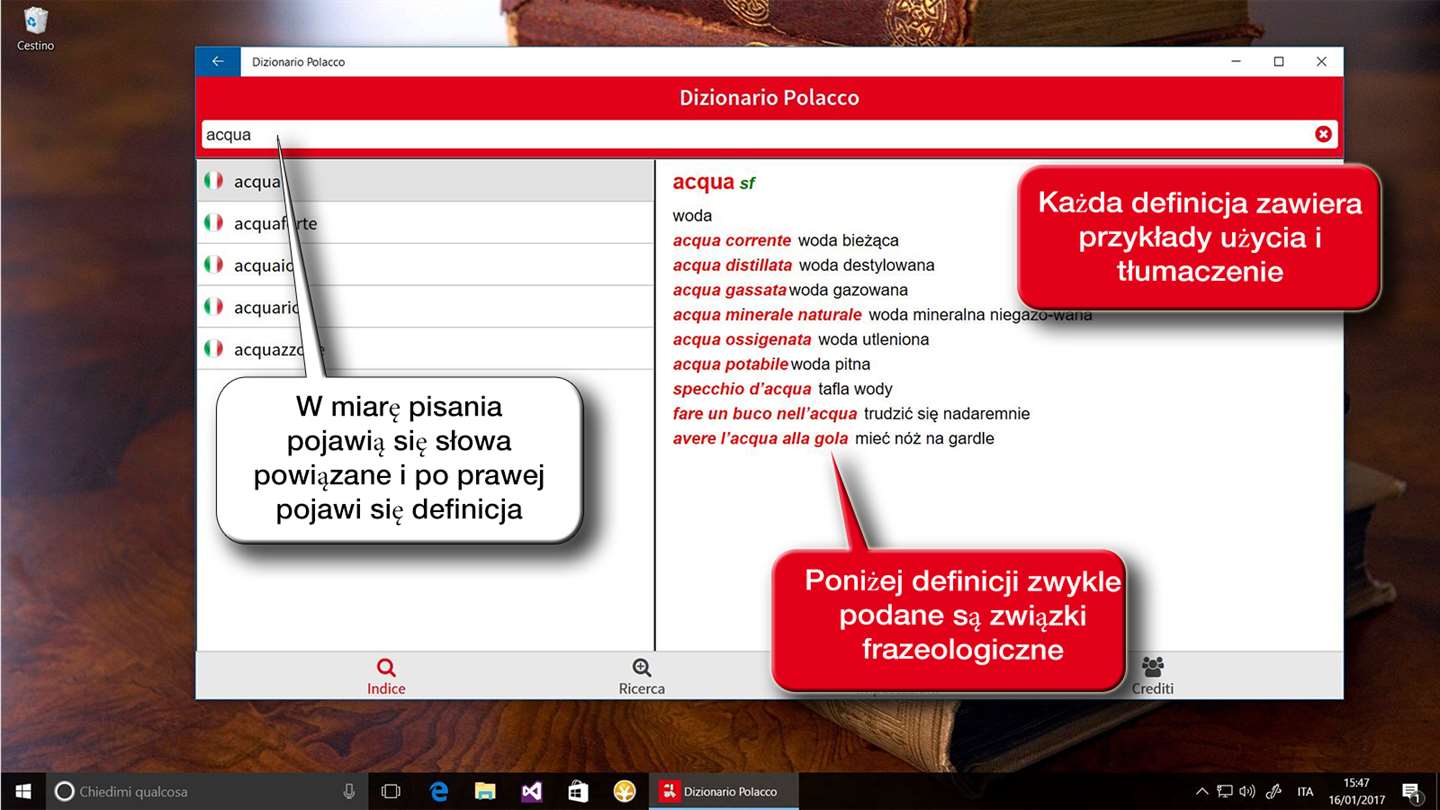Image resolution: width=1440 pixels, height=810 pixels.
Task: Click the 'acqua potabile' example phrase
Action: [730, 364]
